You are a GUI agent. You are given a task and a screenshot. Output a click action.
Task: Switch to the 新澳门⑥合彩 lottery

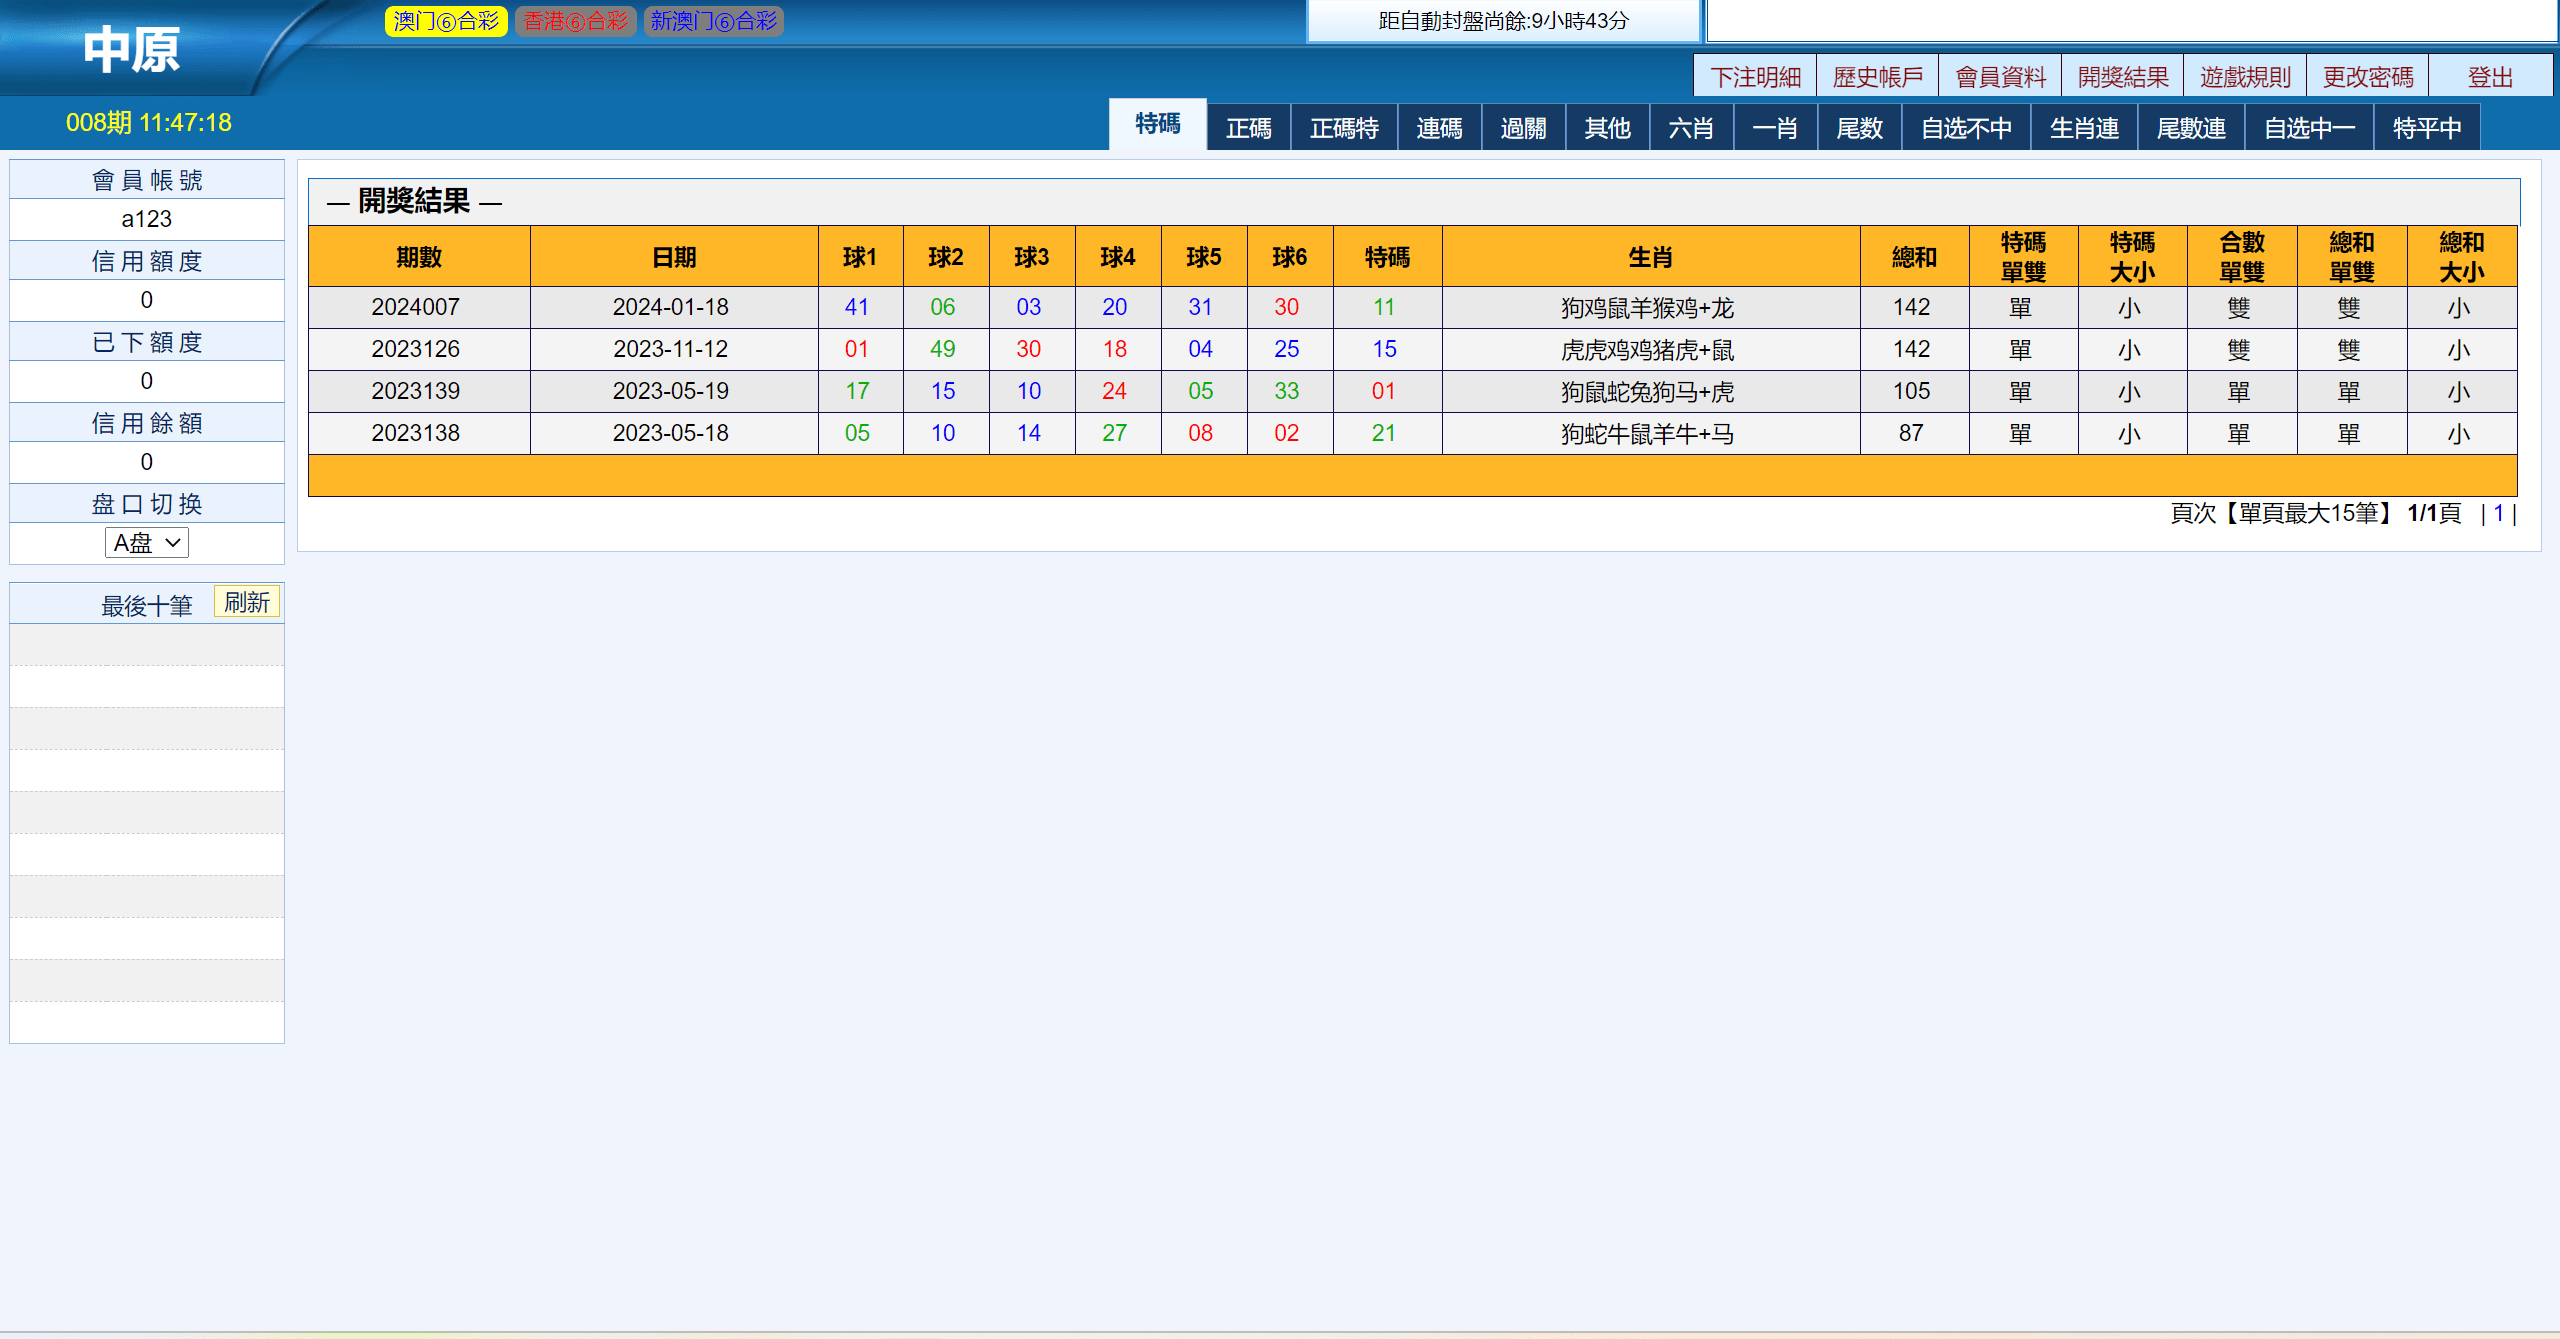(714, 21)
